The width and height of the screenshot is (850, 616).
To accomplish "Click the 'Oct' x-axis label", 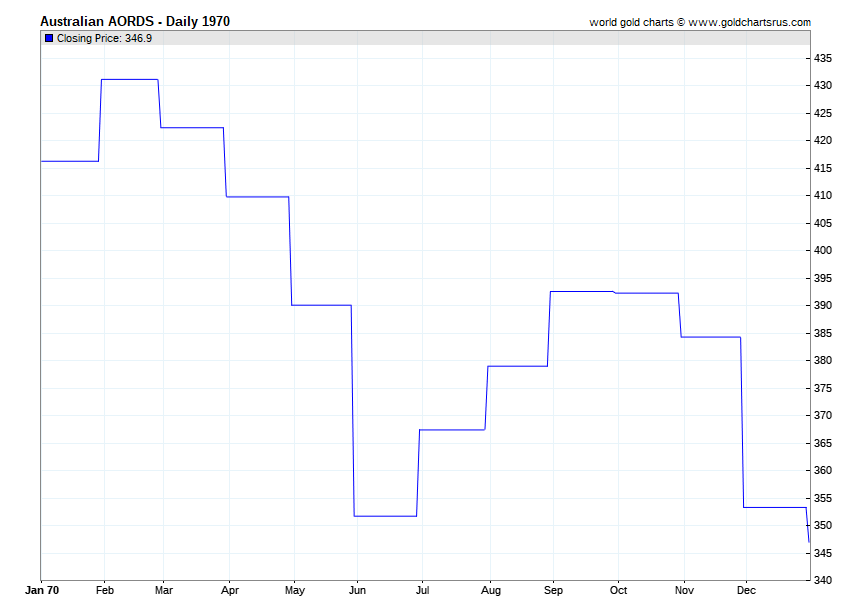I will click(x=619, y=590).
